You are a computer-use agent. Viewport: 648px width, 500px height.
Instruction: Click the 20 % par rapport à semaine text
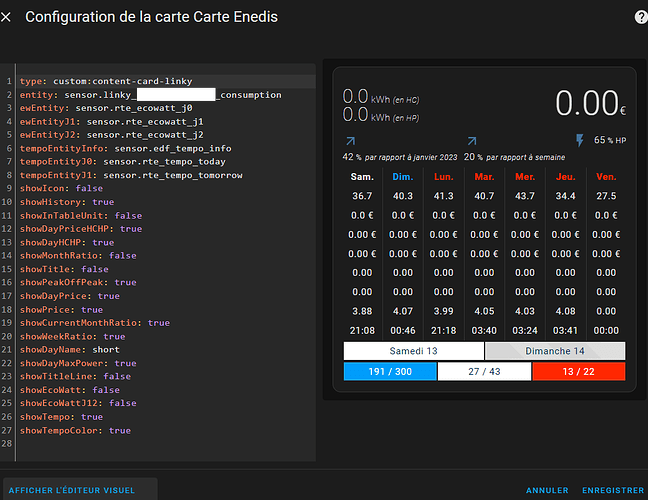tap(515, 157)
